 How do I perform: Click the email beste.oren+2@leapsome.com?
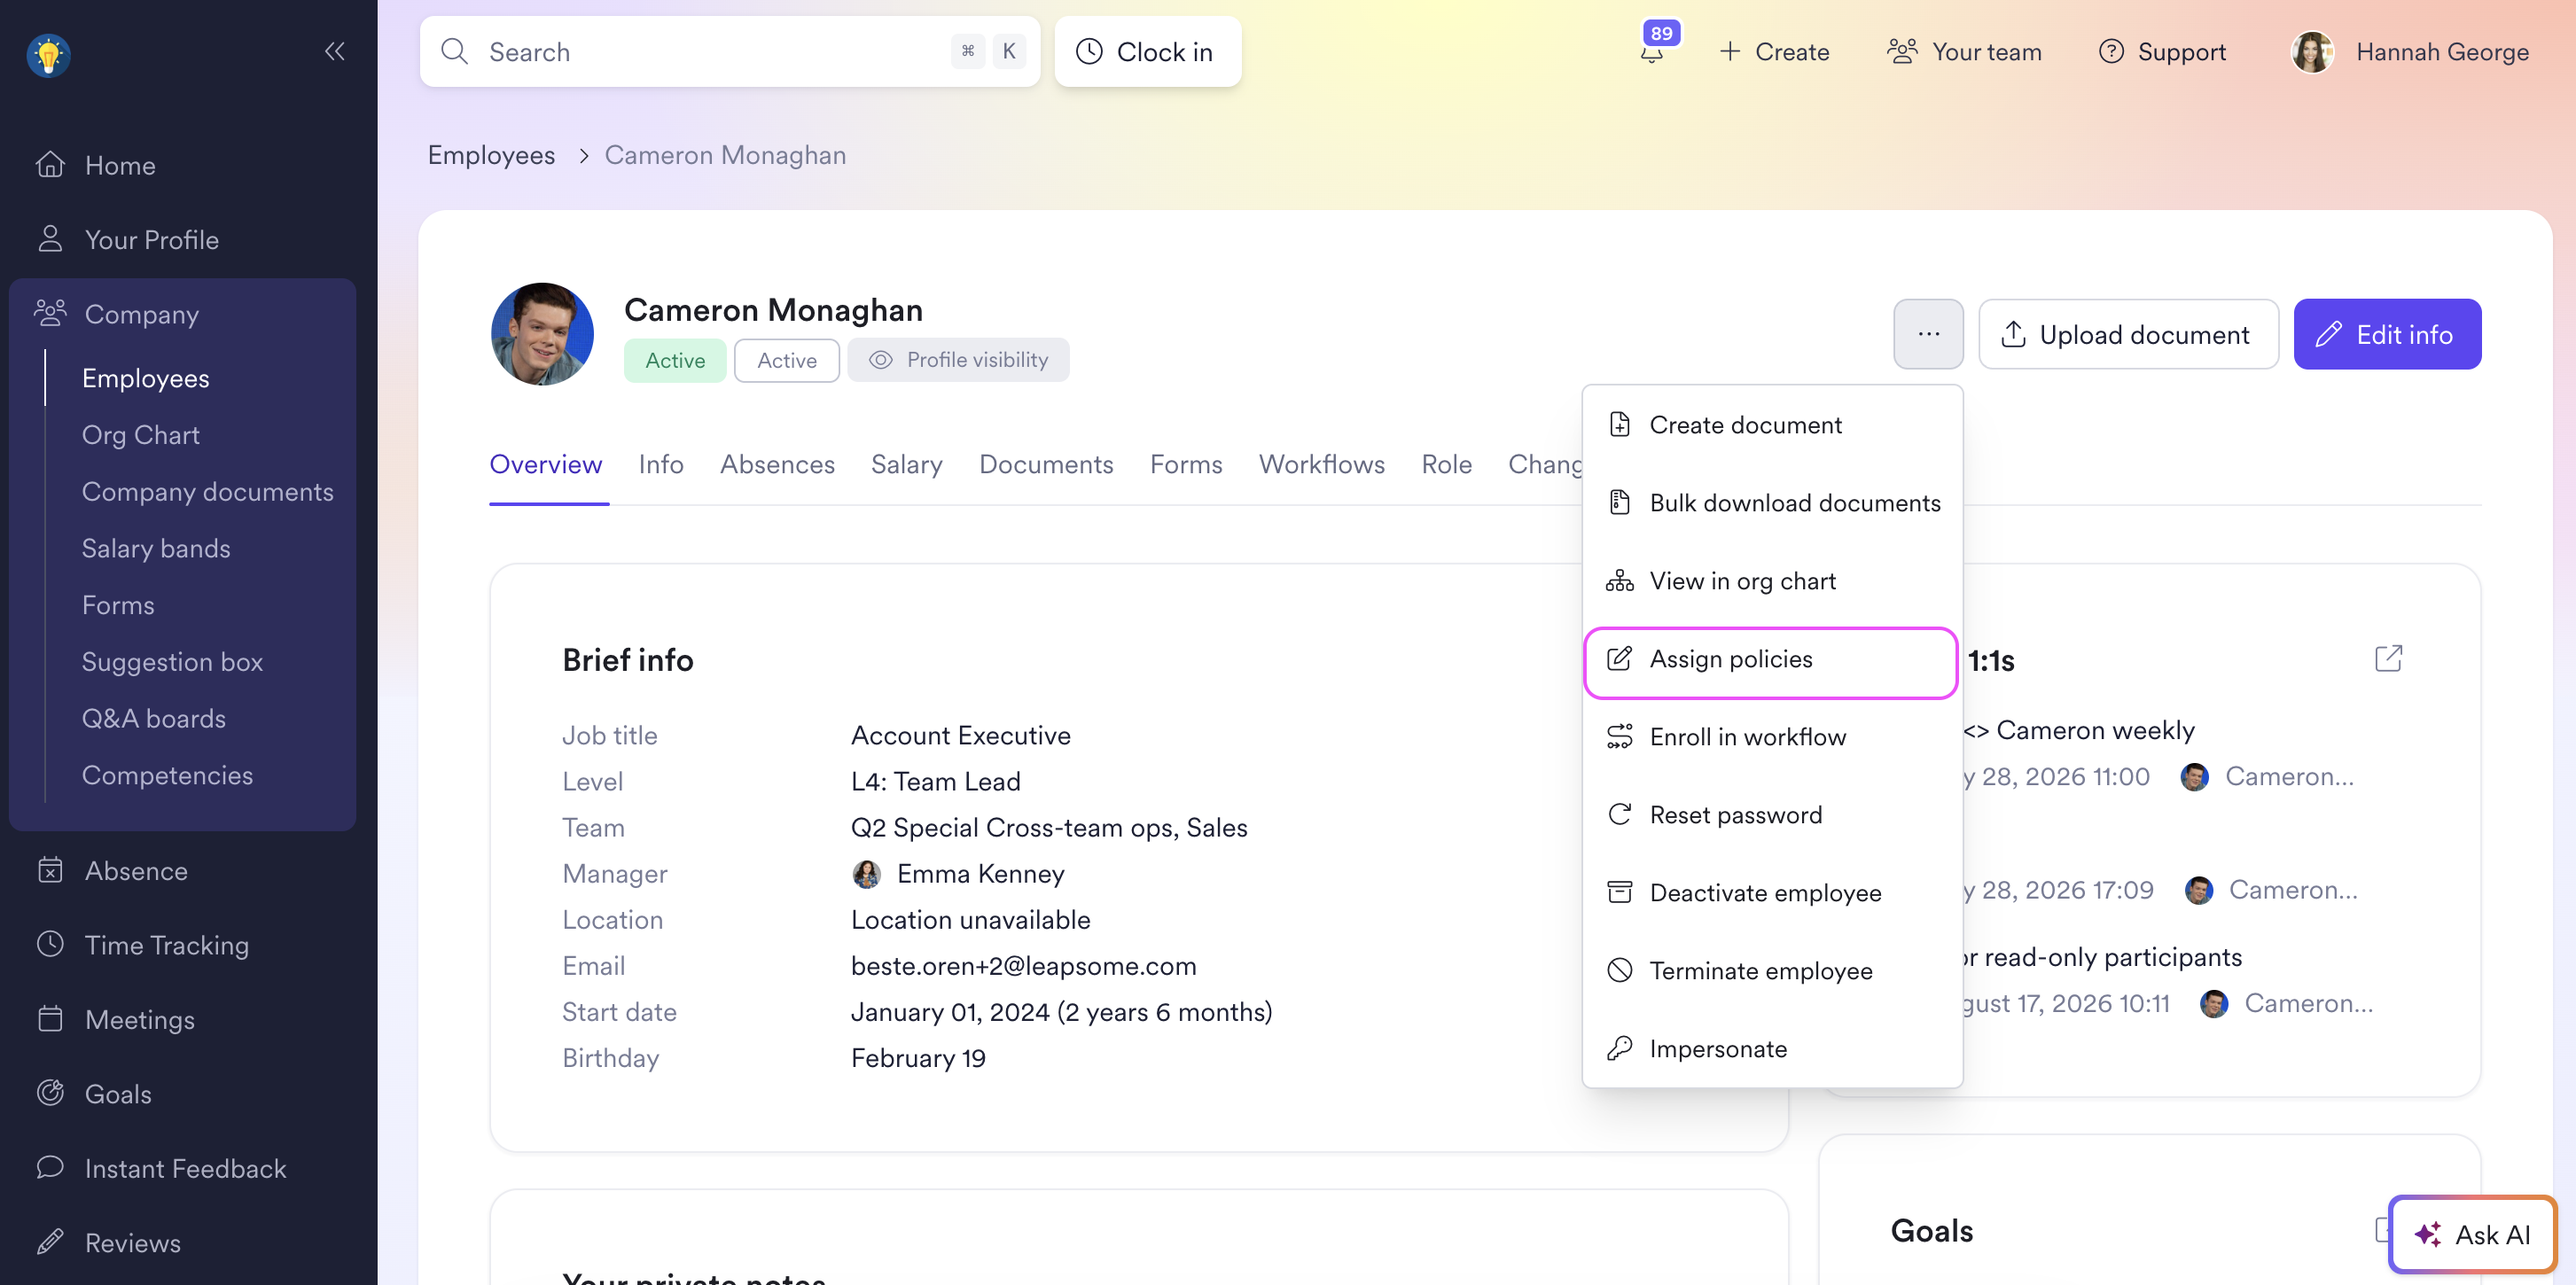(x=1024, y=965)
